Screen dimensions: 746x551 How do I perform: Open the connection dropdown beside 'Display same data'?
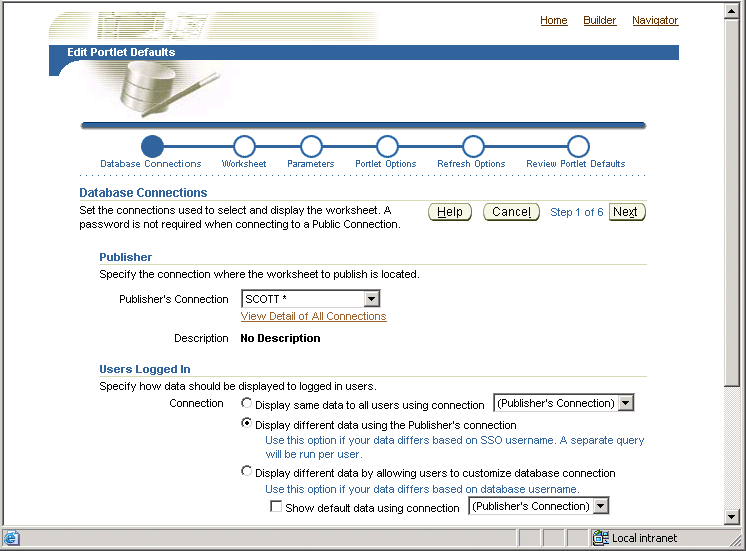click(x=564, y=403)
